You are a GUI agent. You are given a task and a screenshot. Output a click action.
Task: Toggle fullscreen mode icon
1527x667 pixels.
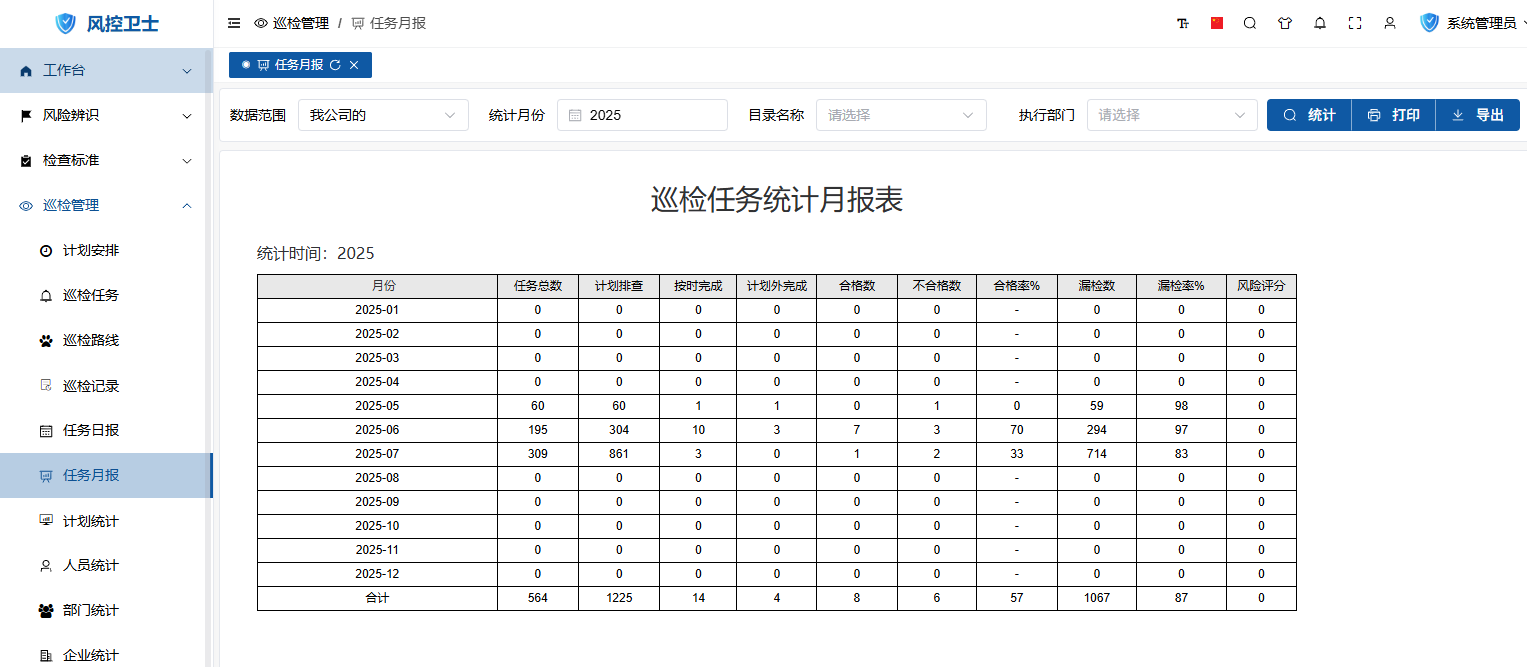tap(1355, 23)
